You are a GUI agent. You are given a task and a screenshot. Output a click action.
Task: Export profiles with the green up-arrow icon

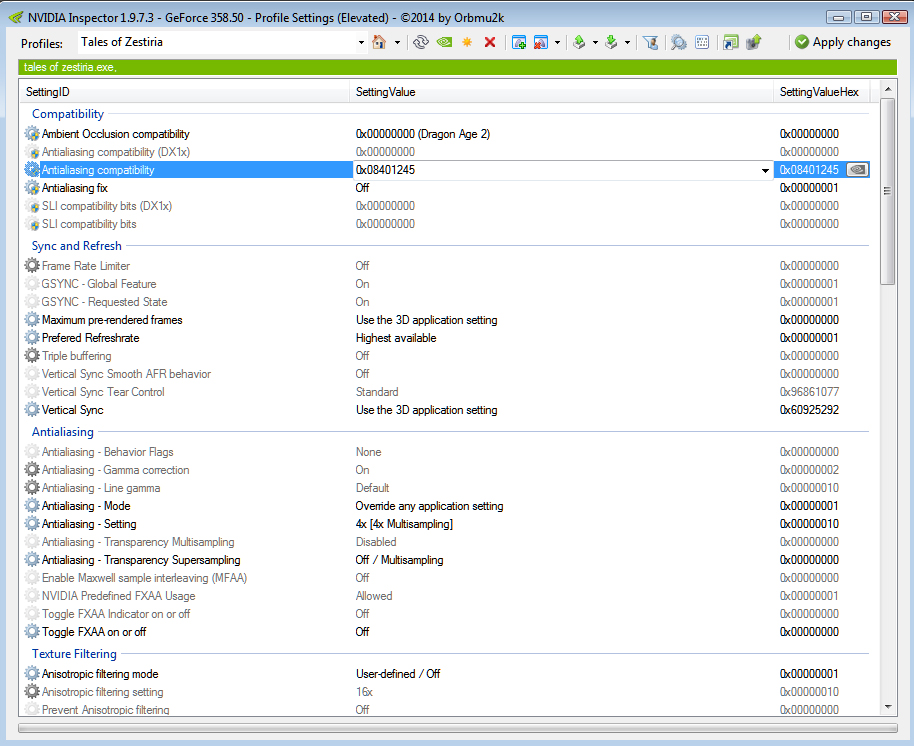(x=579, y=42)
